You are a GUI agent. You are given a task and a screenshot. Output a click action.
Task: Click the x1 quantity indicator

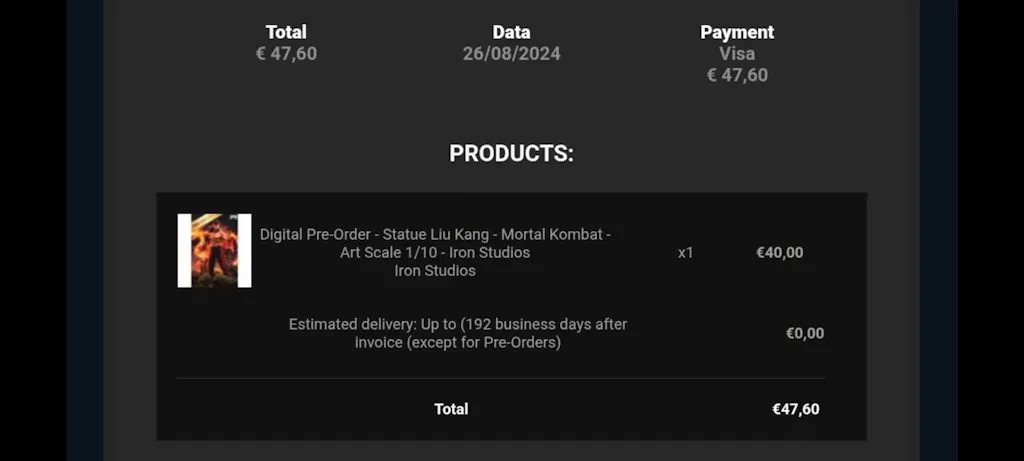pos(685,252)
